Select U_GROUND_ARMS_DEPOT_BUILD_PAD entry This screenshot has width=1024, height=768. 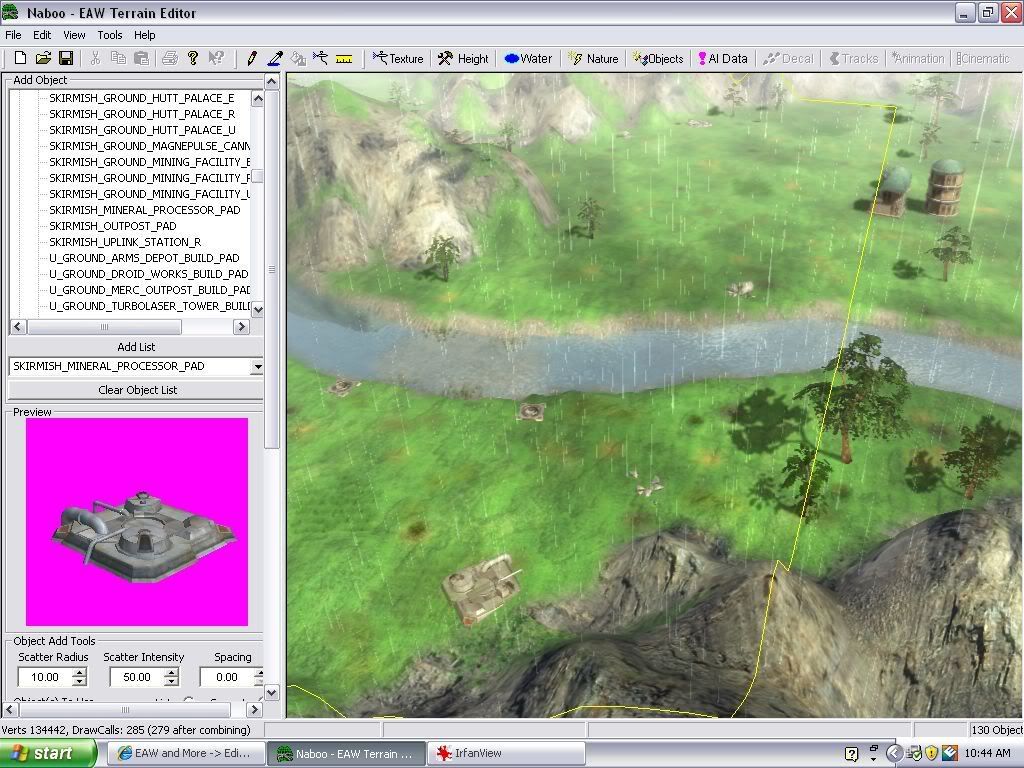click(x=144, y=258)
